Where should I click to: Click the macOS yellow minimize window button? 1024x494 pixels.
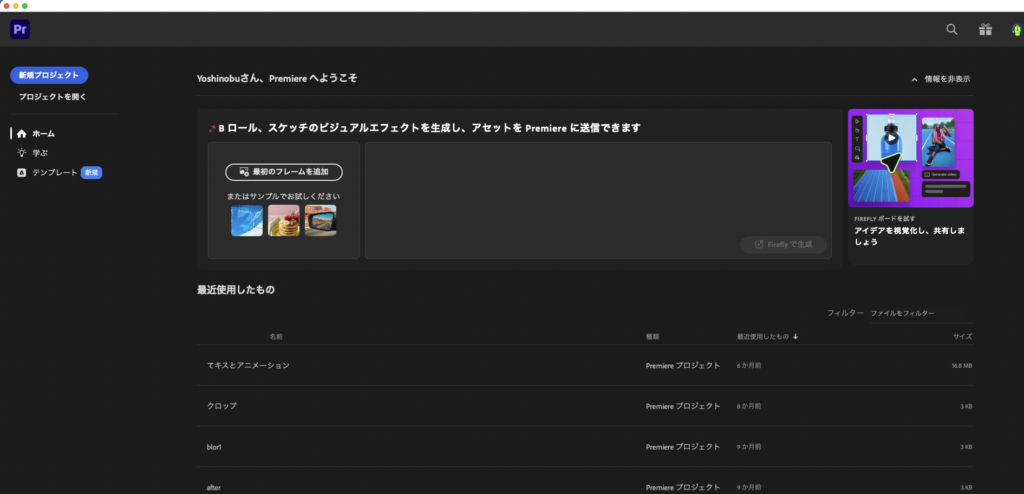click(x=16, y=6)
